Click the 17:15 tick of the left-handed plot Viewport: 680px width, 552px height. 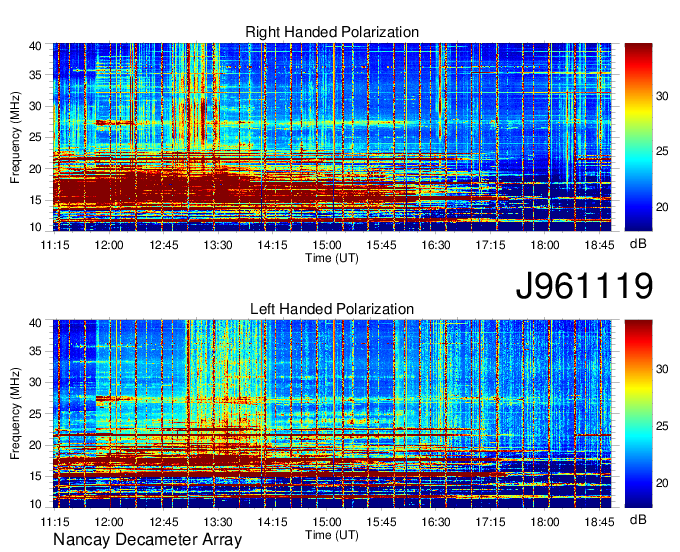(x=490, y=522)
